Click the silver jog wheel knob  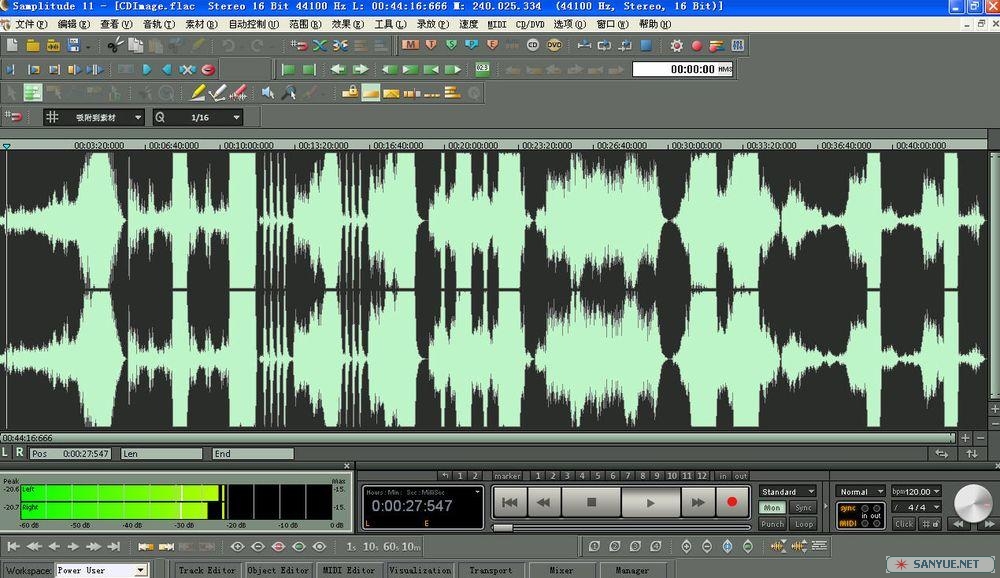click(973, 503)
